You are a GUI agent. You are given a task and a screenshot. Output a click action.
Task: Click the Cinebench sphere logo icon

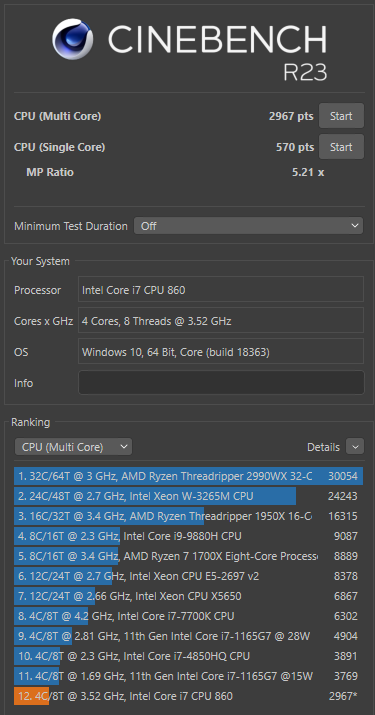coord(73,39)
